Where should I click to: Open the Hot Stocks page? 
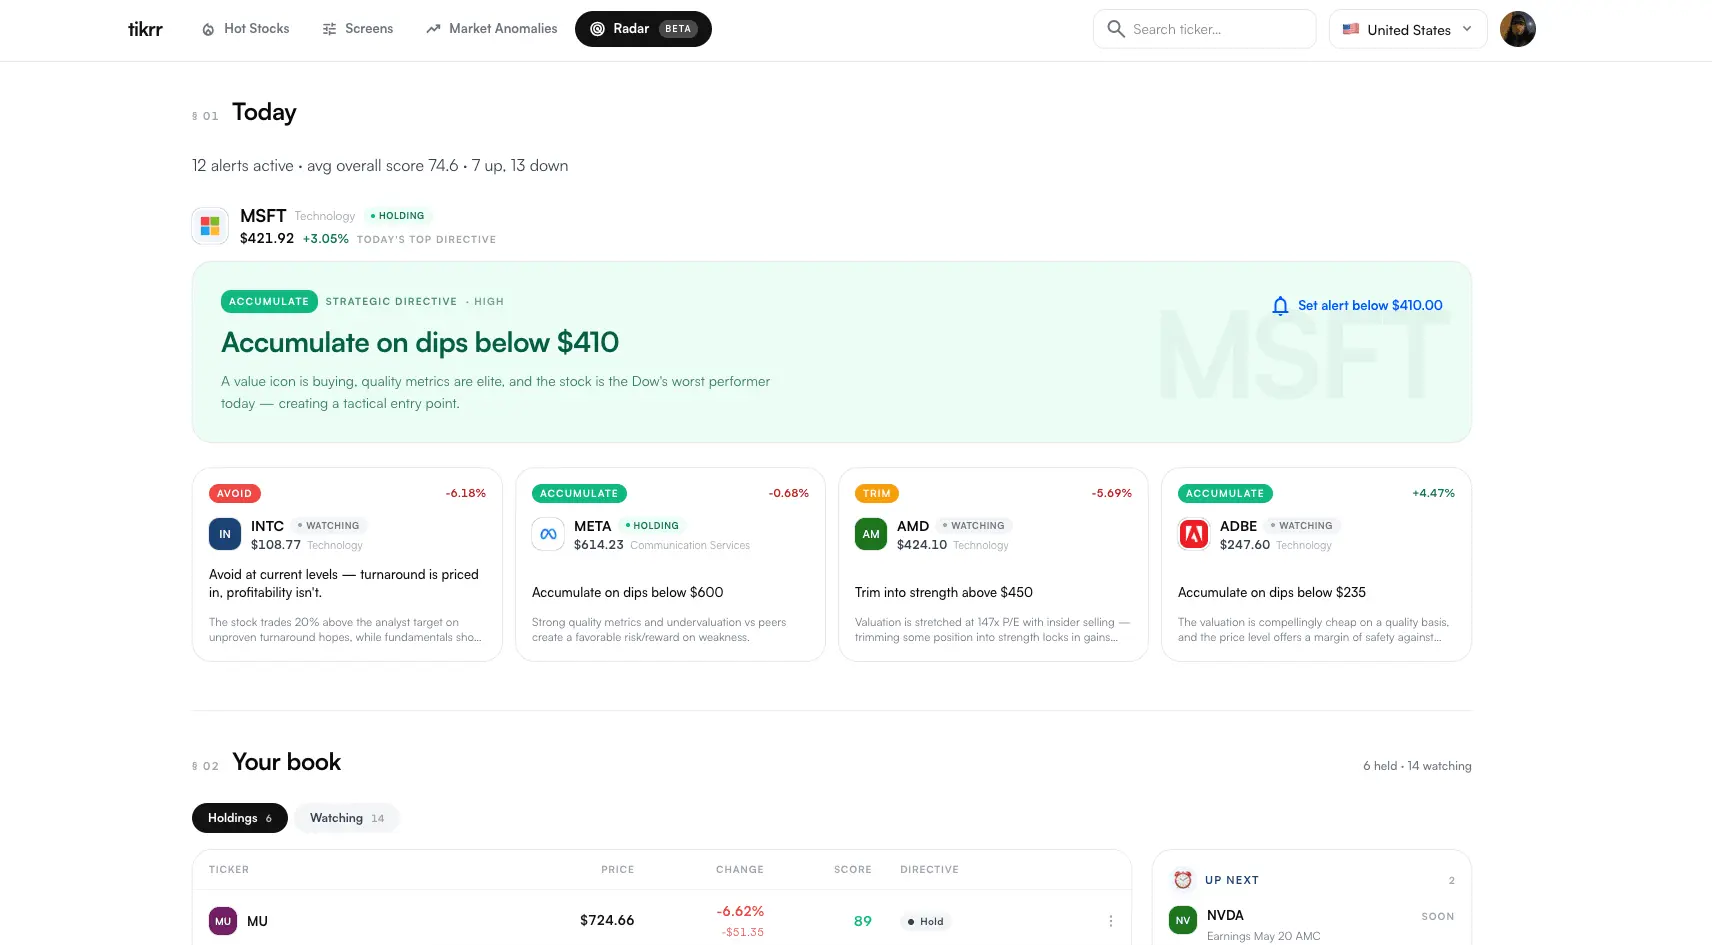coord(246,29)
